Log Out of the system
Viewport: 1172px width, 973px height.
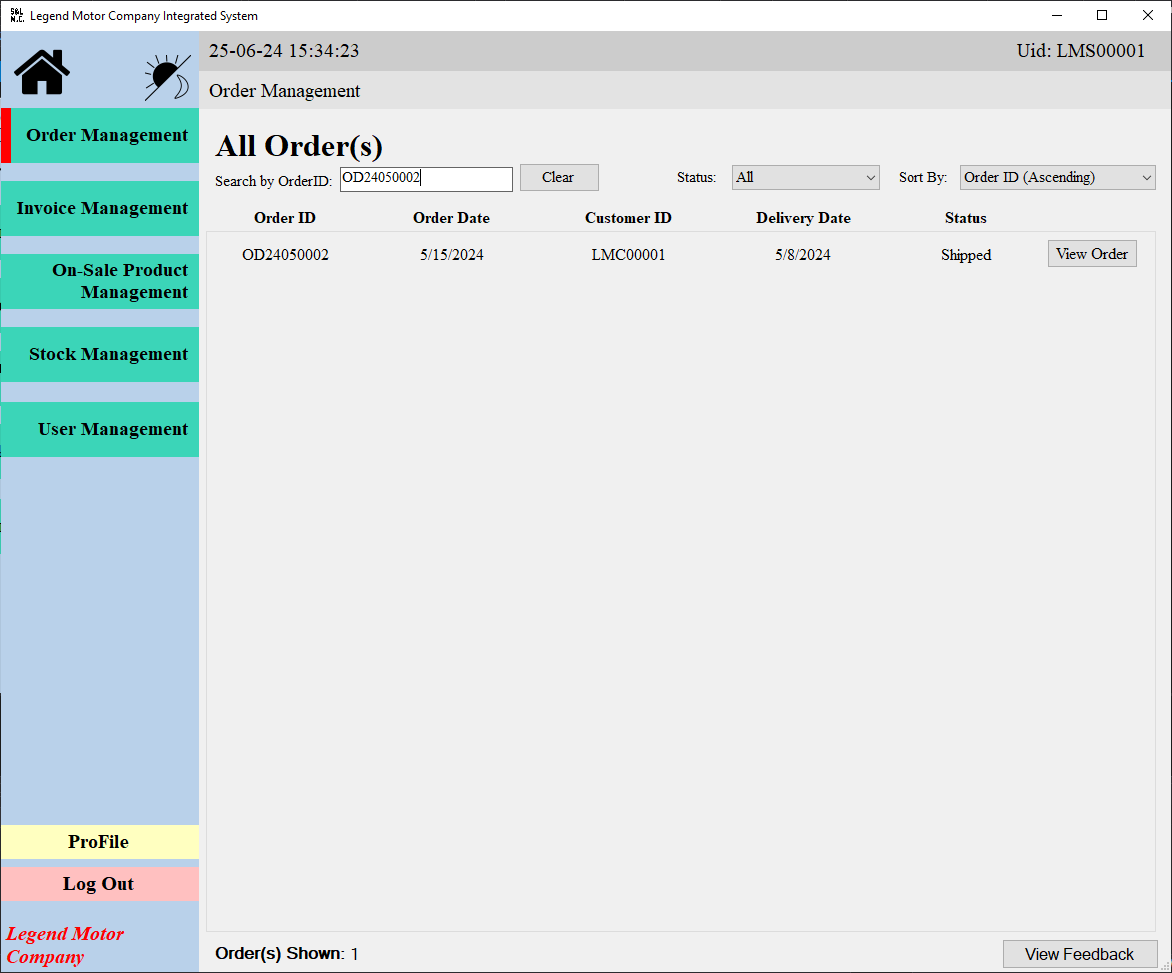pyautogui.click(x=99, y=883)
